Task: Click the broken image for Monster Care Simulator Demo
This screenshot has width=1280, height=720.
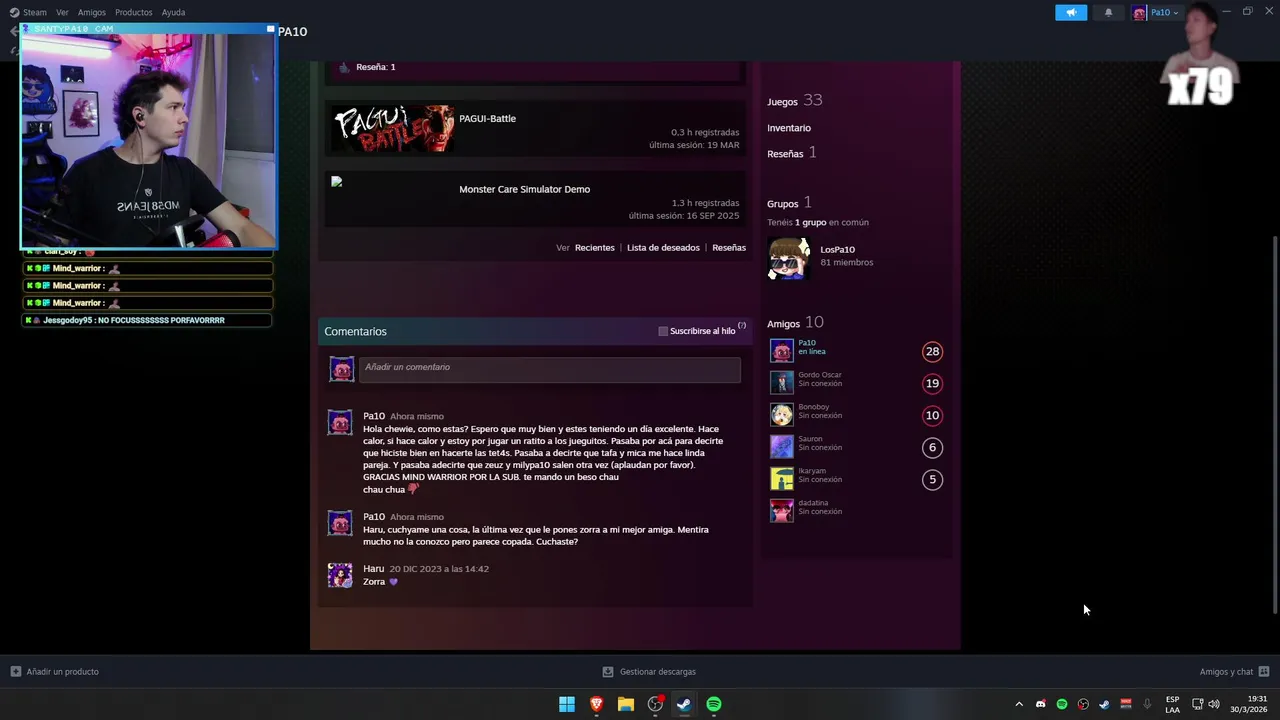Action: 337,181
